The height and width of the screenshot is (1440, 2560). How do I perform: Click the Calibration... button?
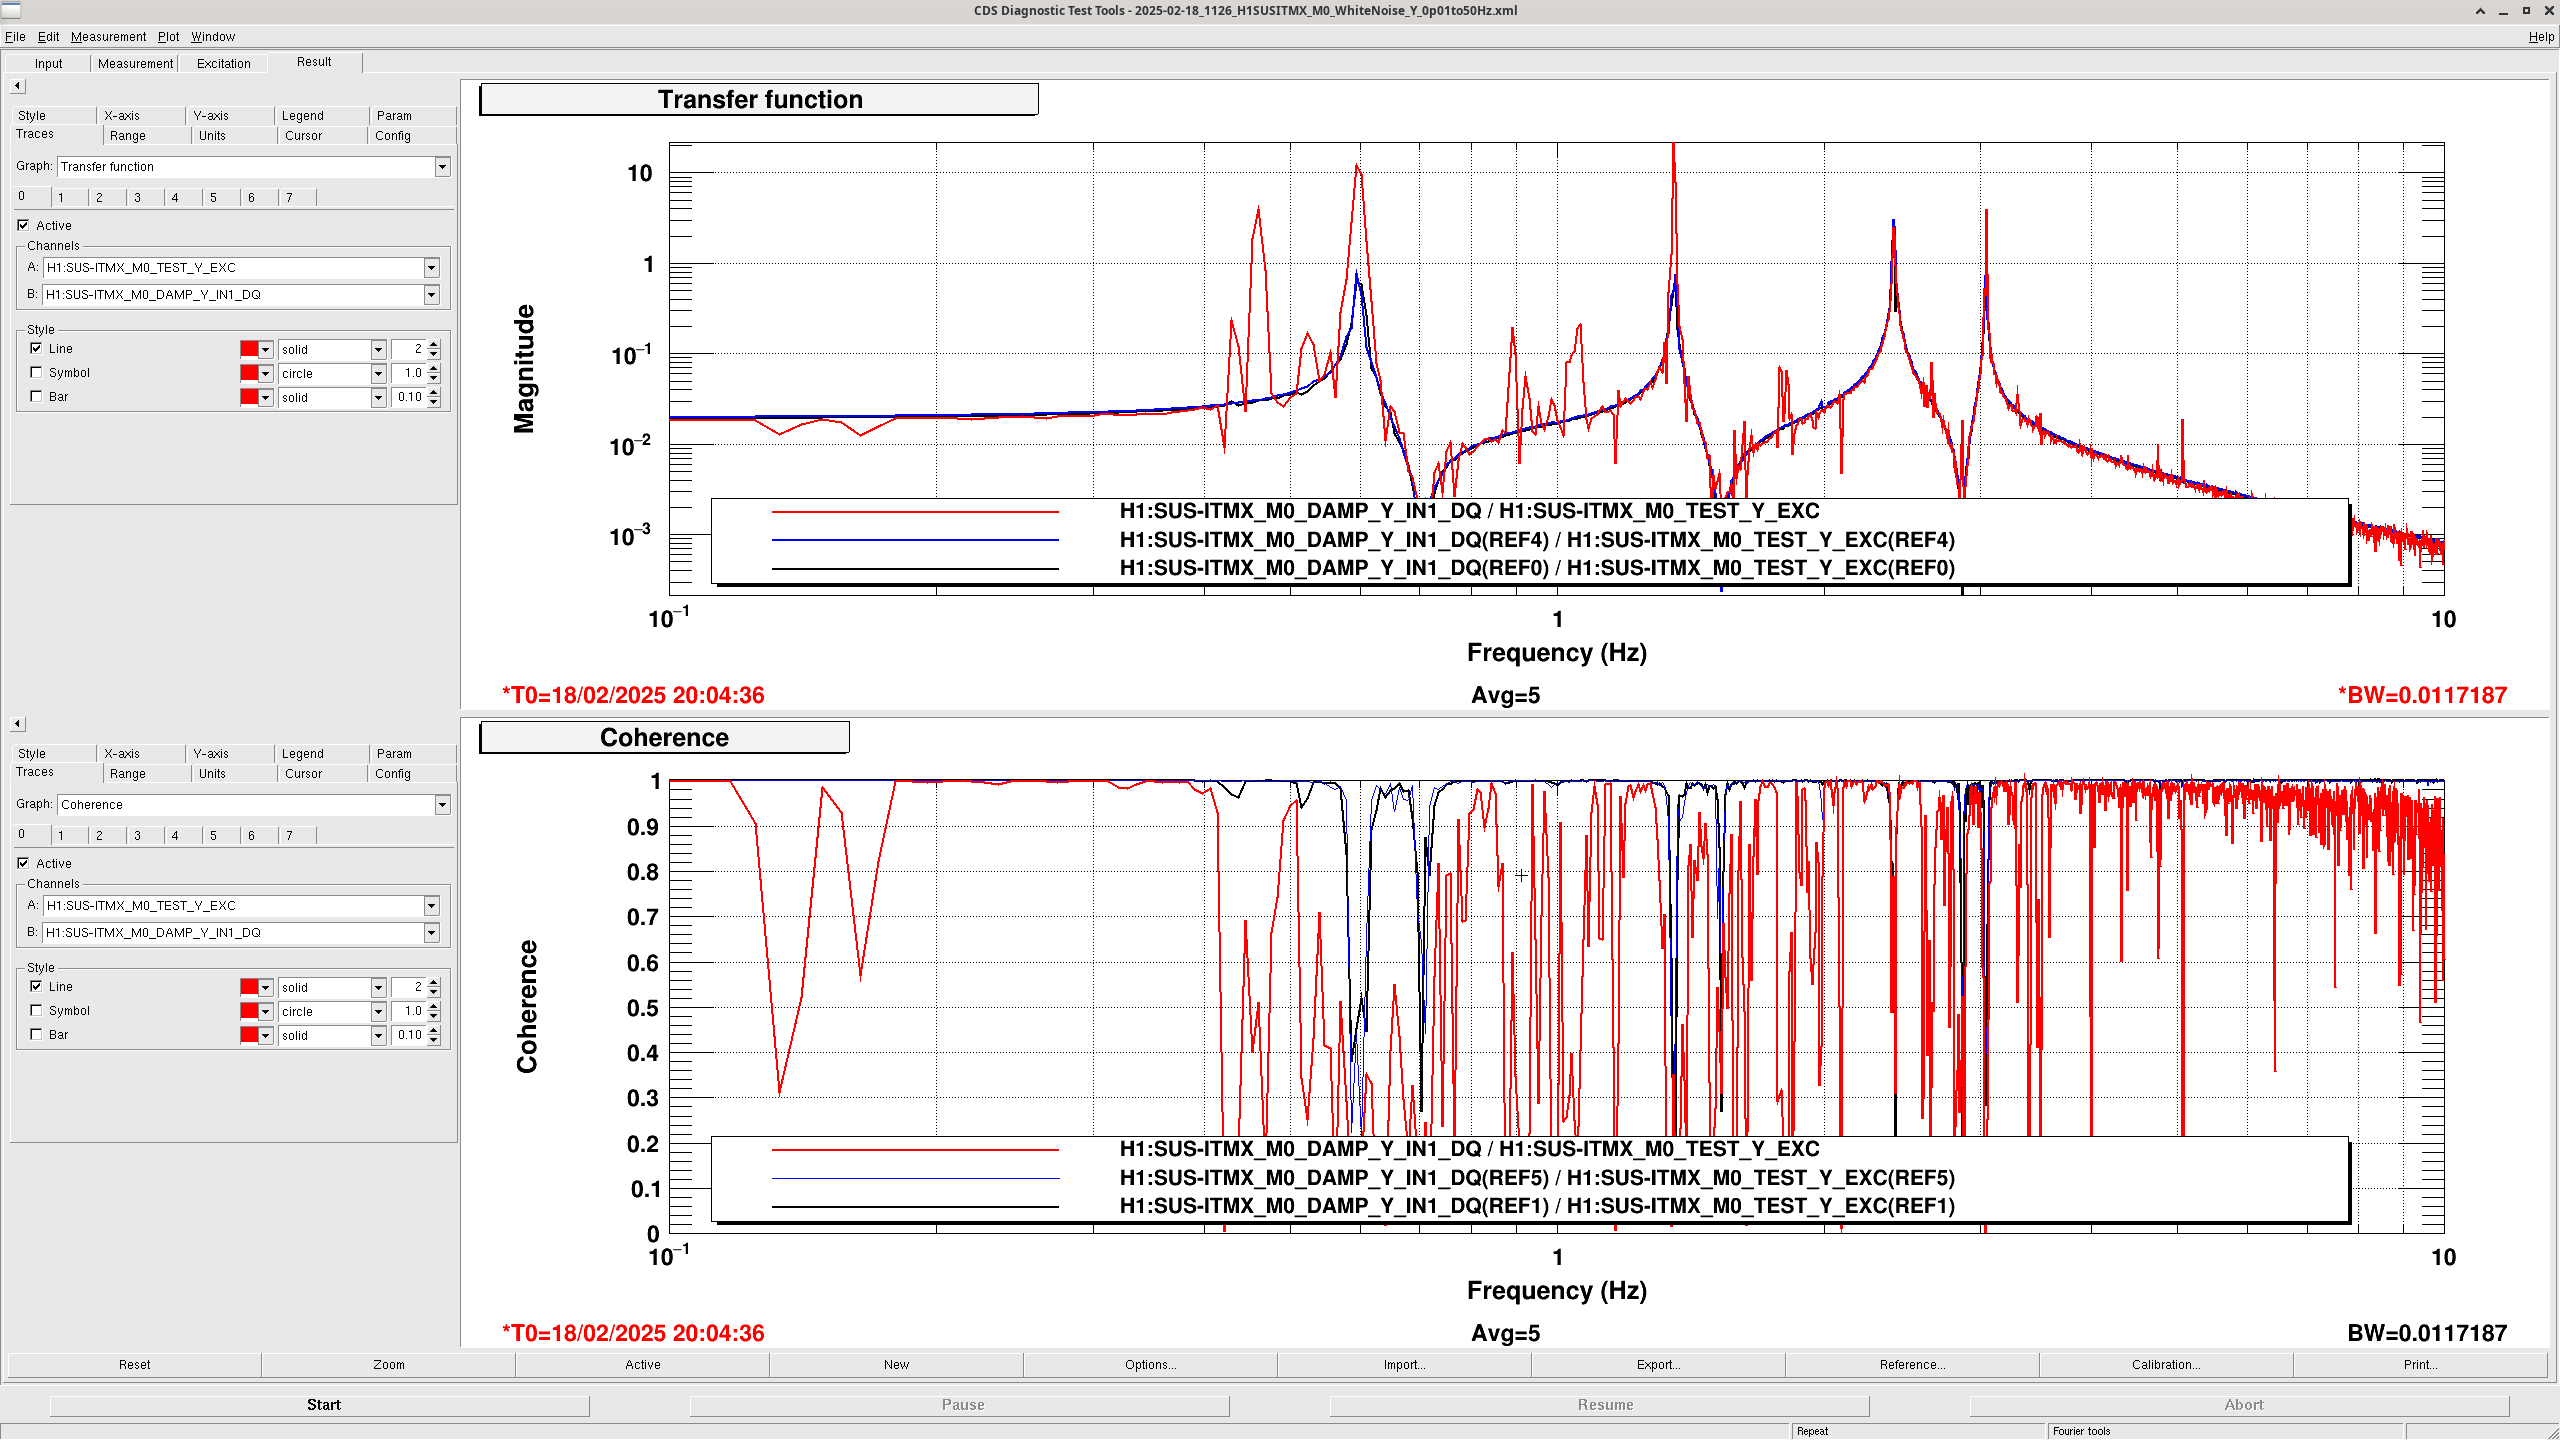[2166, 1365]
